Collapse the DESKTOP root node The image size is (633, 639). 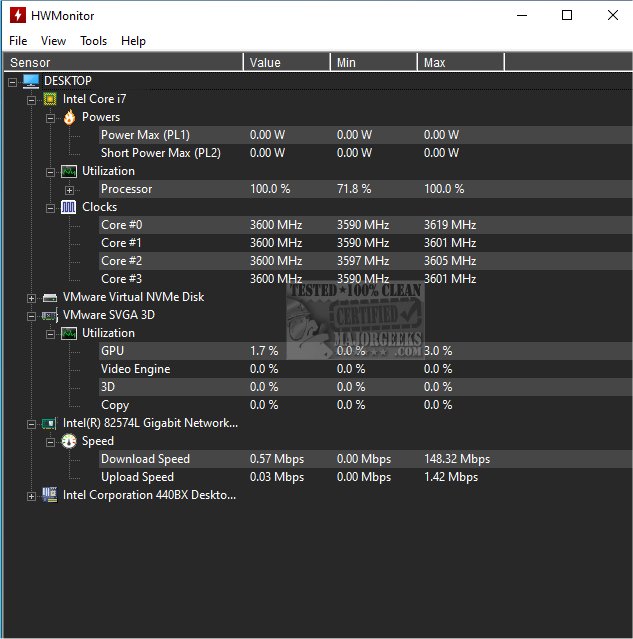tap(13, 82)
